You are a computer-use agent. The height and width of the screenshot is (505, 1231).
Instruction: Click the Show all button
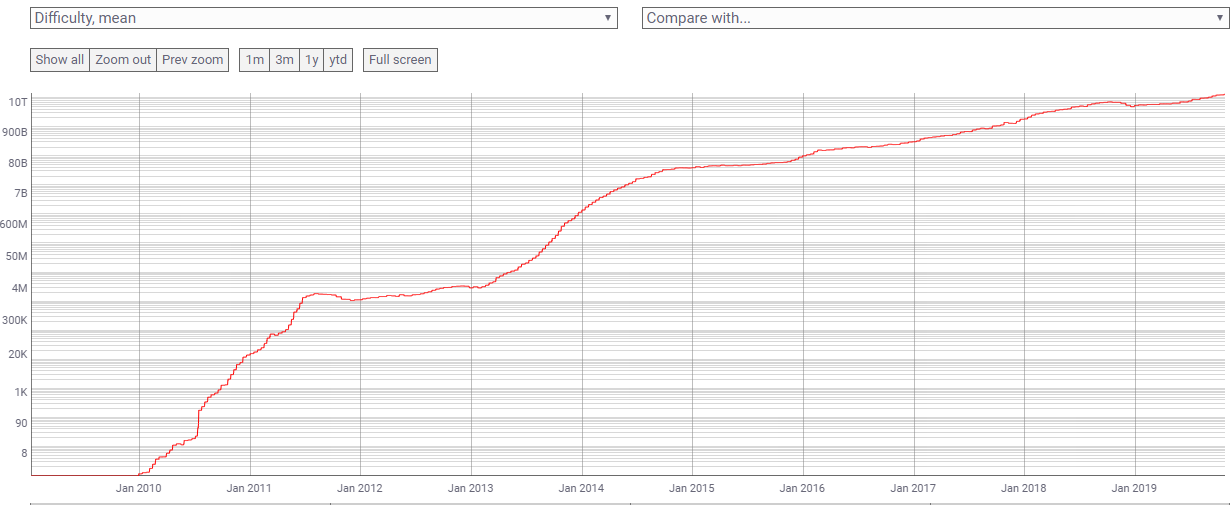tap(60, 60)
